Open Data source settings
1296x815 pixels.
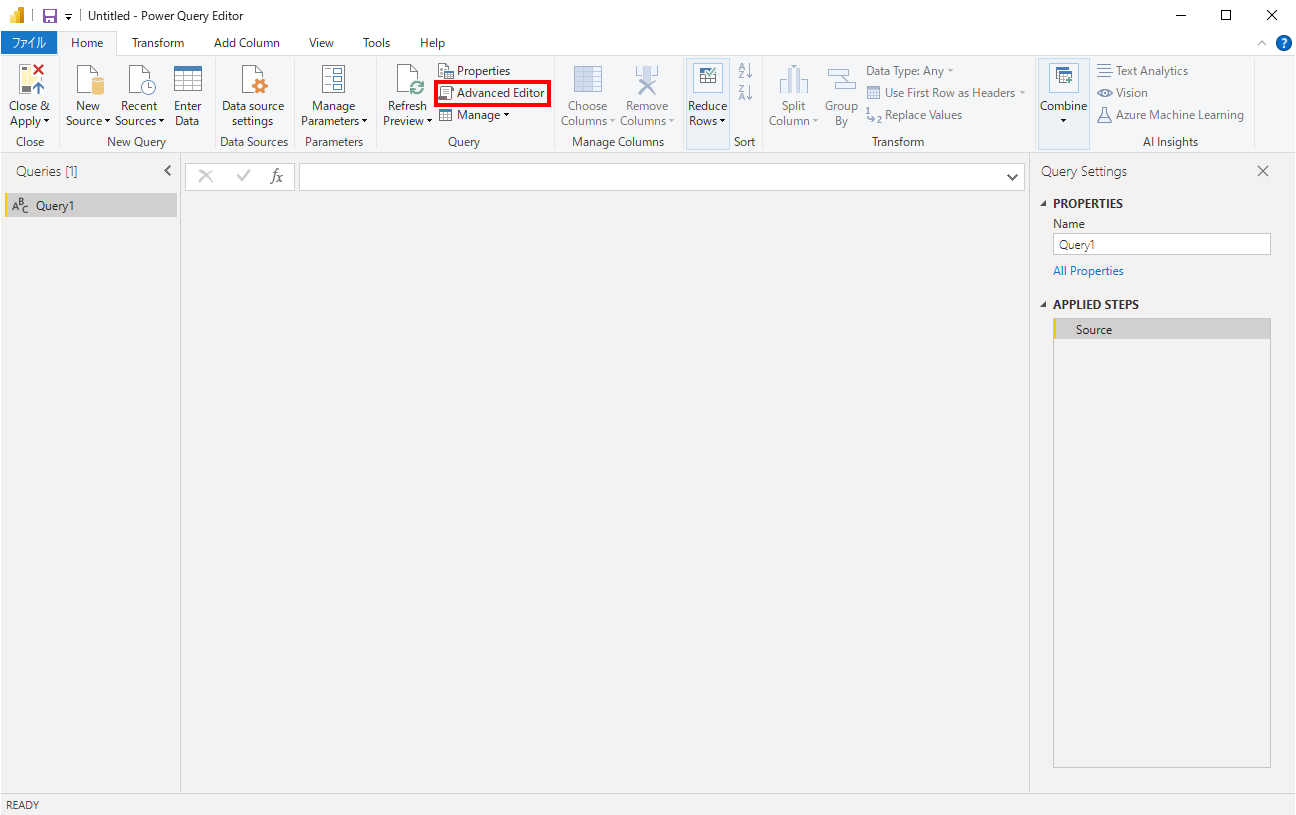(x=253, y=80)
